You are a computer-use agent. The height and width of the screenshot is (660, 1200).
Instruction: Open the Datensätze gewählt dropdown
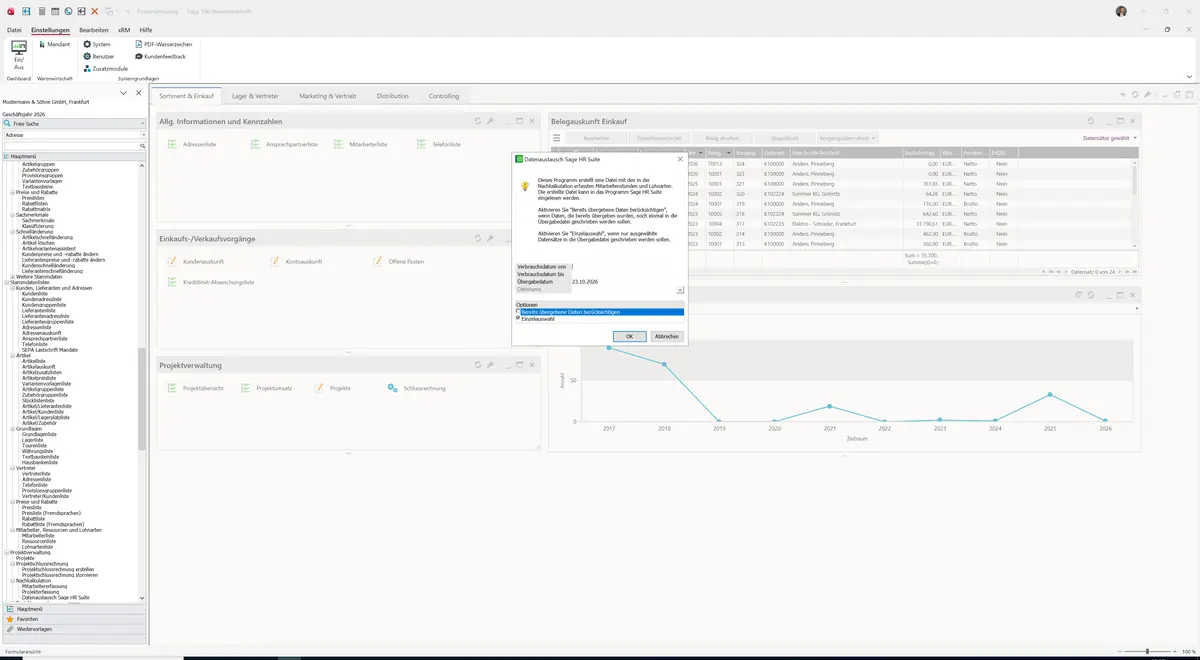[x=1110, y=138]
